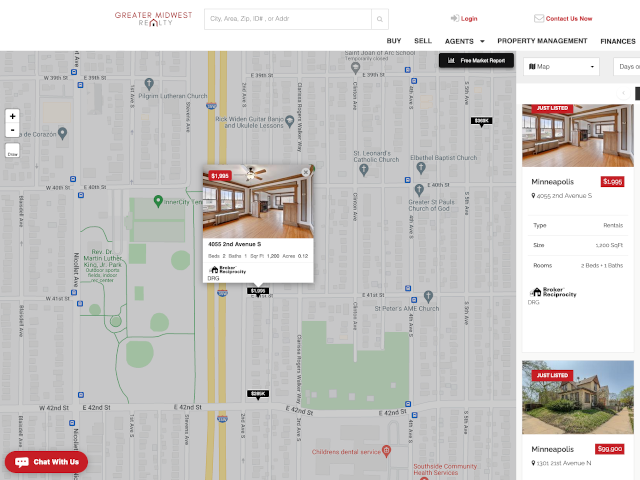Click the Login arrow icon

tap(454, 18)
